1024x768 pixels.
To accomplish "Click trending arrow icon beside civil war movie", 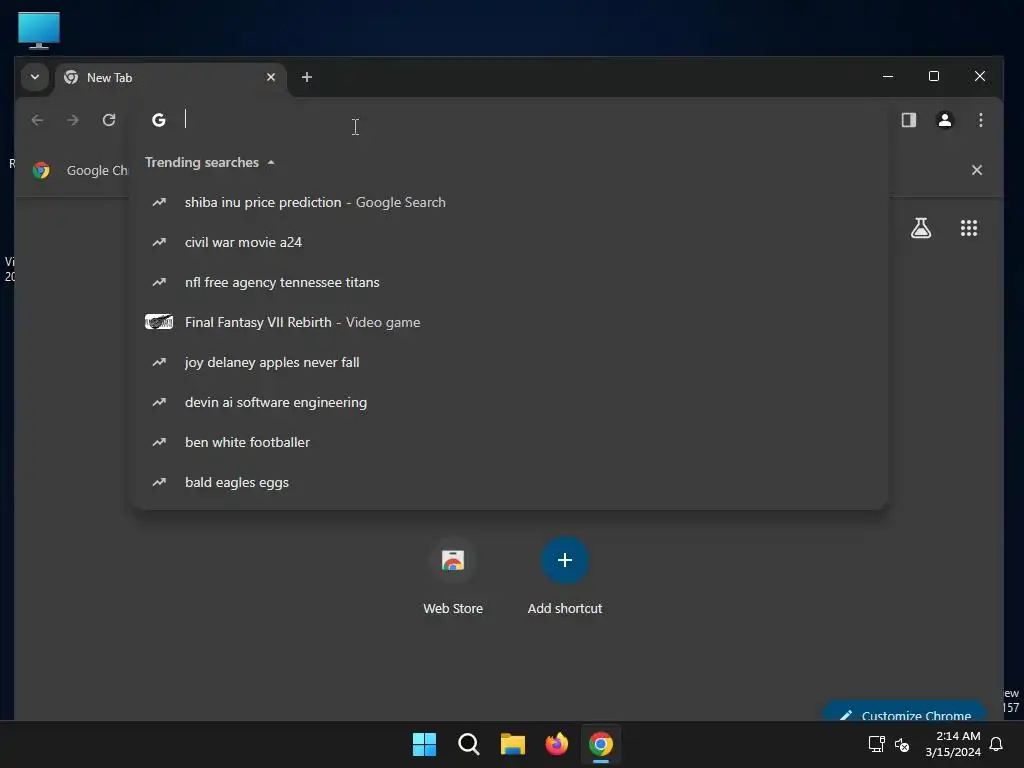I will coord(159,242).
